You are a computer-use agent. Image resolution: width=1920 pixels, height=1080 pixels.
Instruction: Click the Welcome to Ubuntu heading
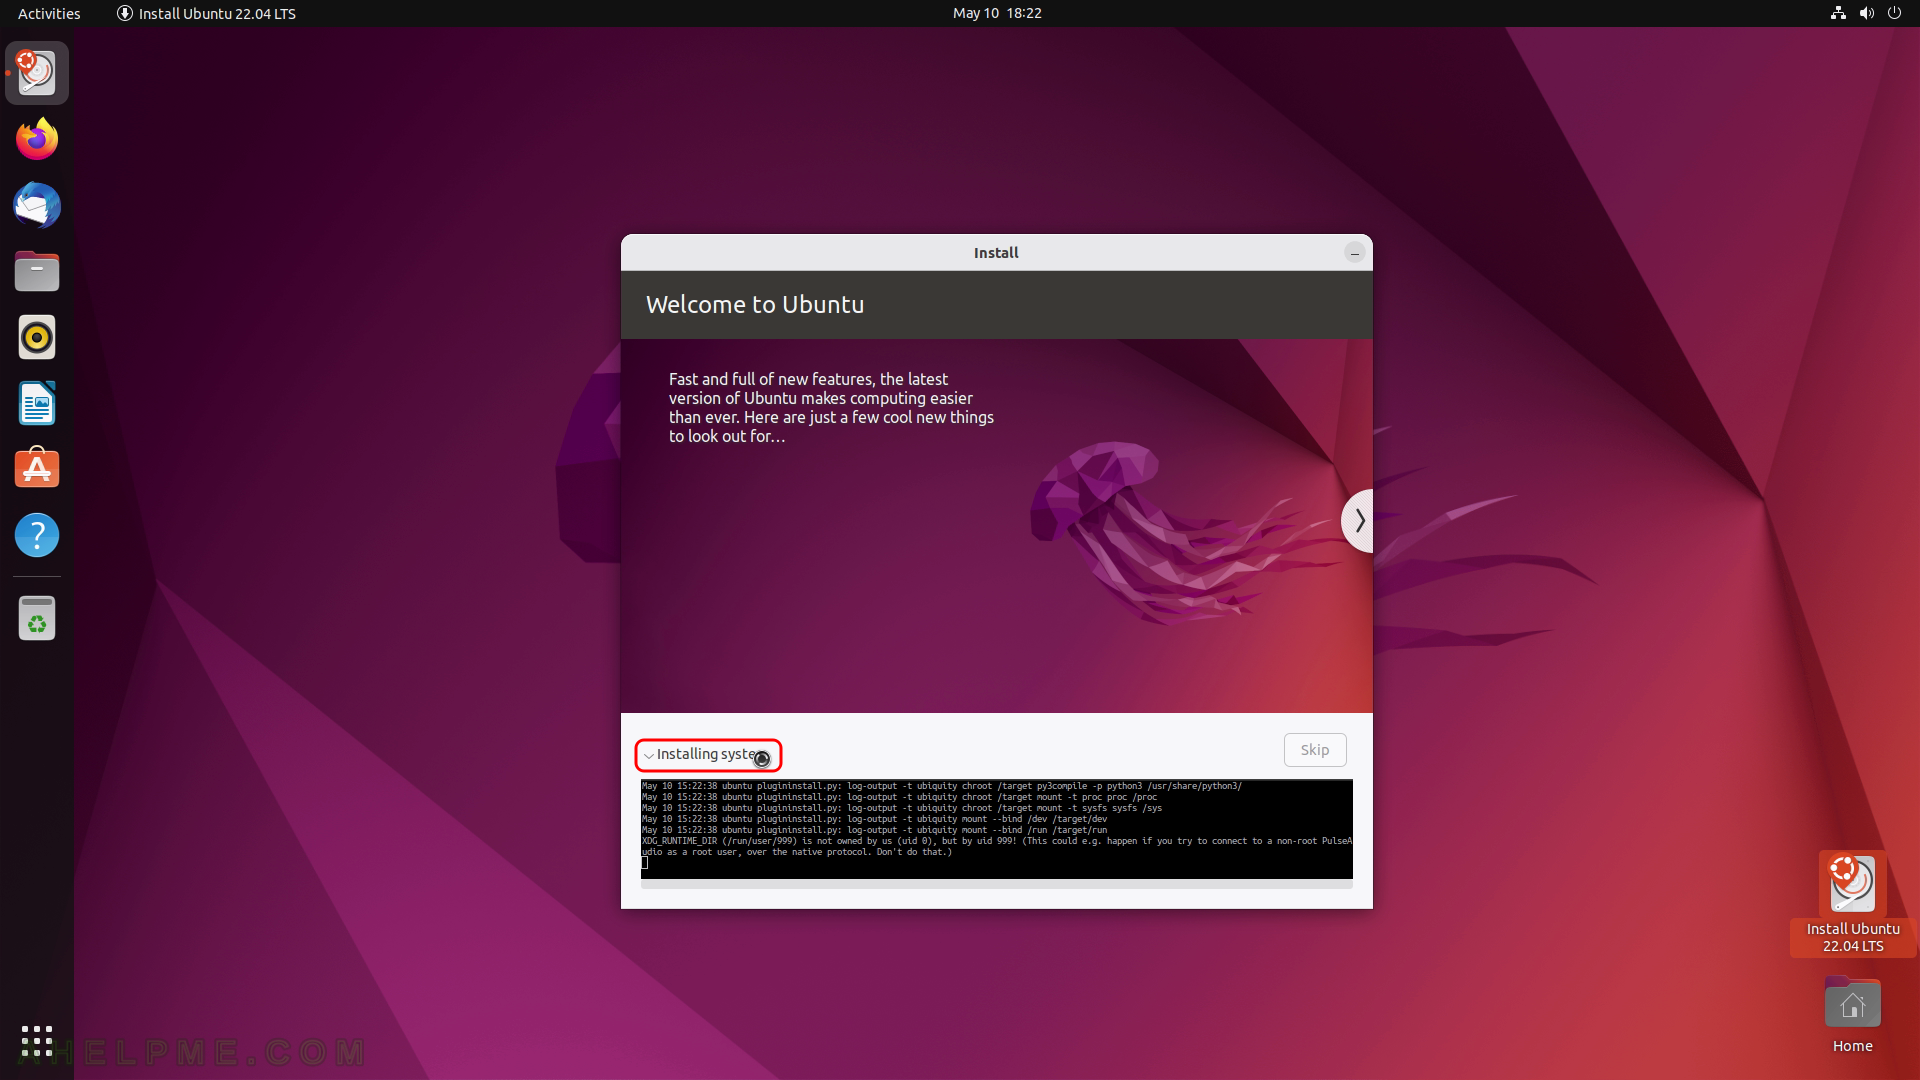(755, 305)
